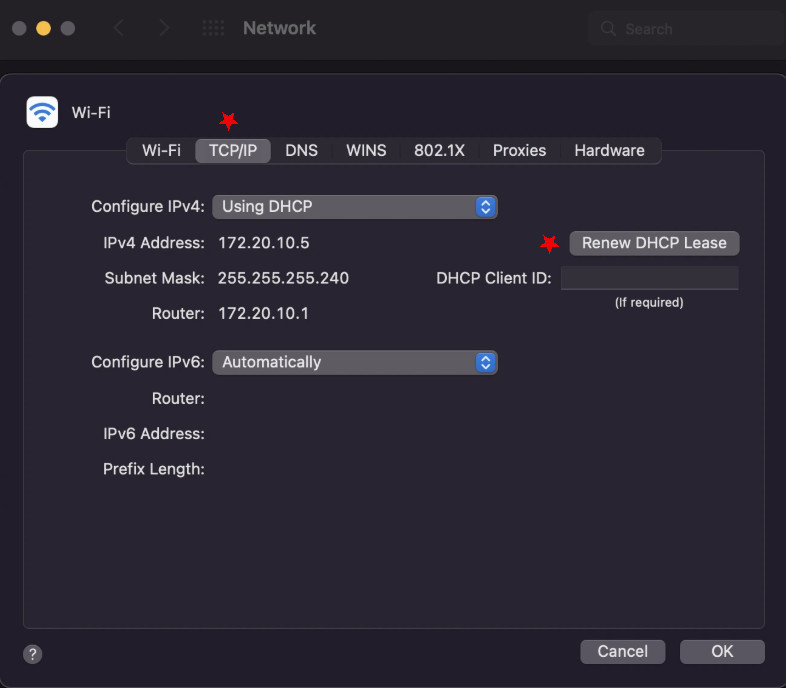Screen dimensions: 786x688
Task: Click the blue Wi-Fi icon
Action: [x=42, y=112]
